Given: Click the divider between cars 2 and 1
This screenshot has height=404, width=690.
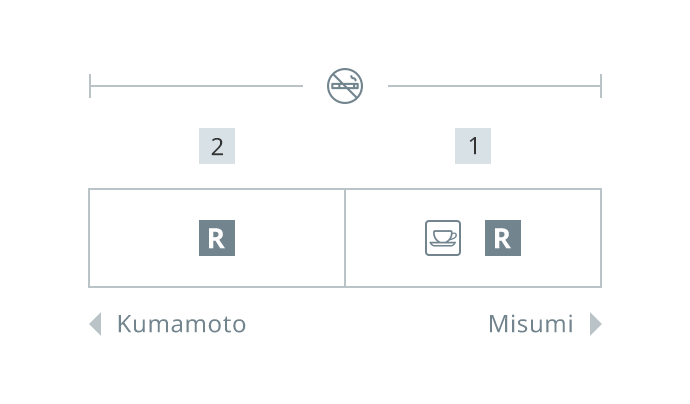Looking at the screenshot, I should [x=345, y=238].
